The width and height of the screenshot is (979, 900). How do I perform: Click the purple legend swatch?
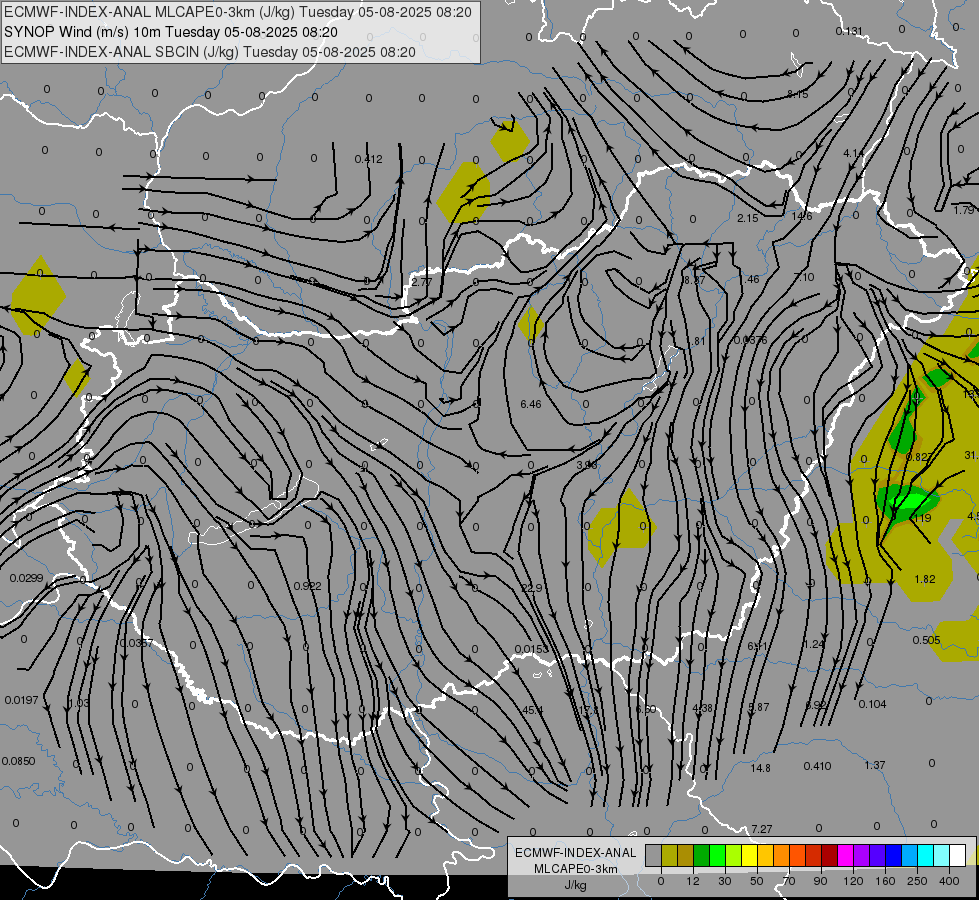(862, 856)
